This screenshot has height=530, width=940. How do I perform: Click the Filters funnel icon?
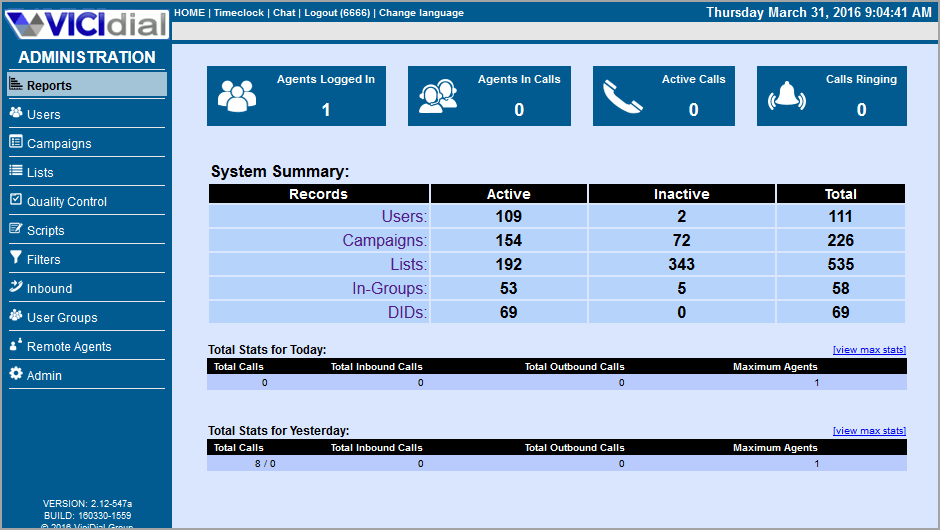coord(16,258)
